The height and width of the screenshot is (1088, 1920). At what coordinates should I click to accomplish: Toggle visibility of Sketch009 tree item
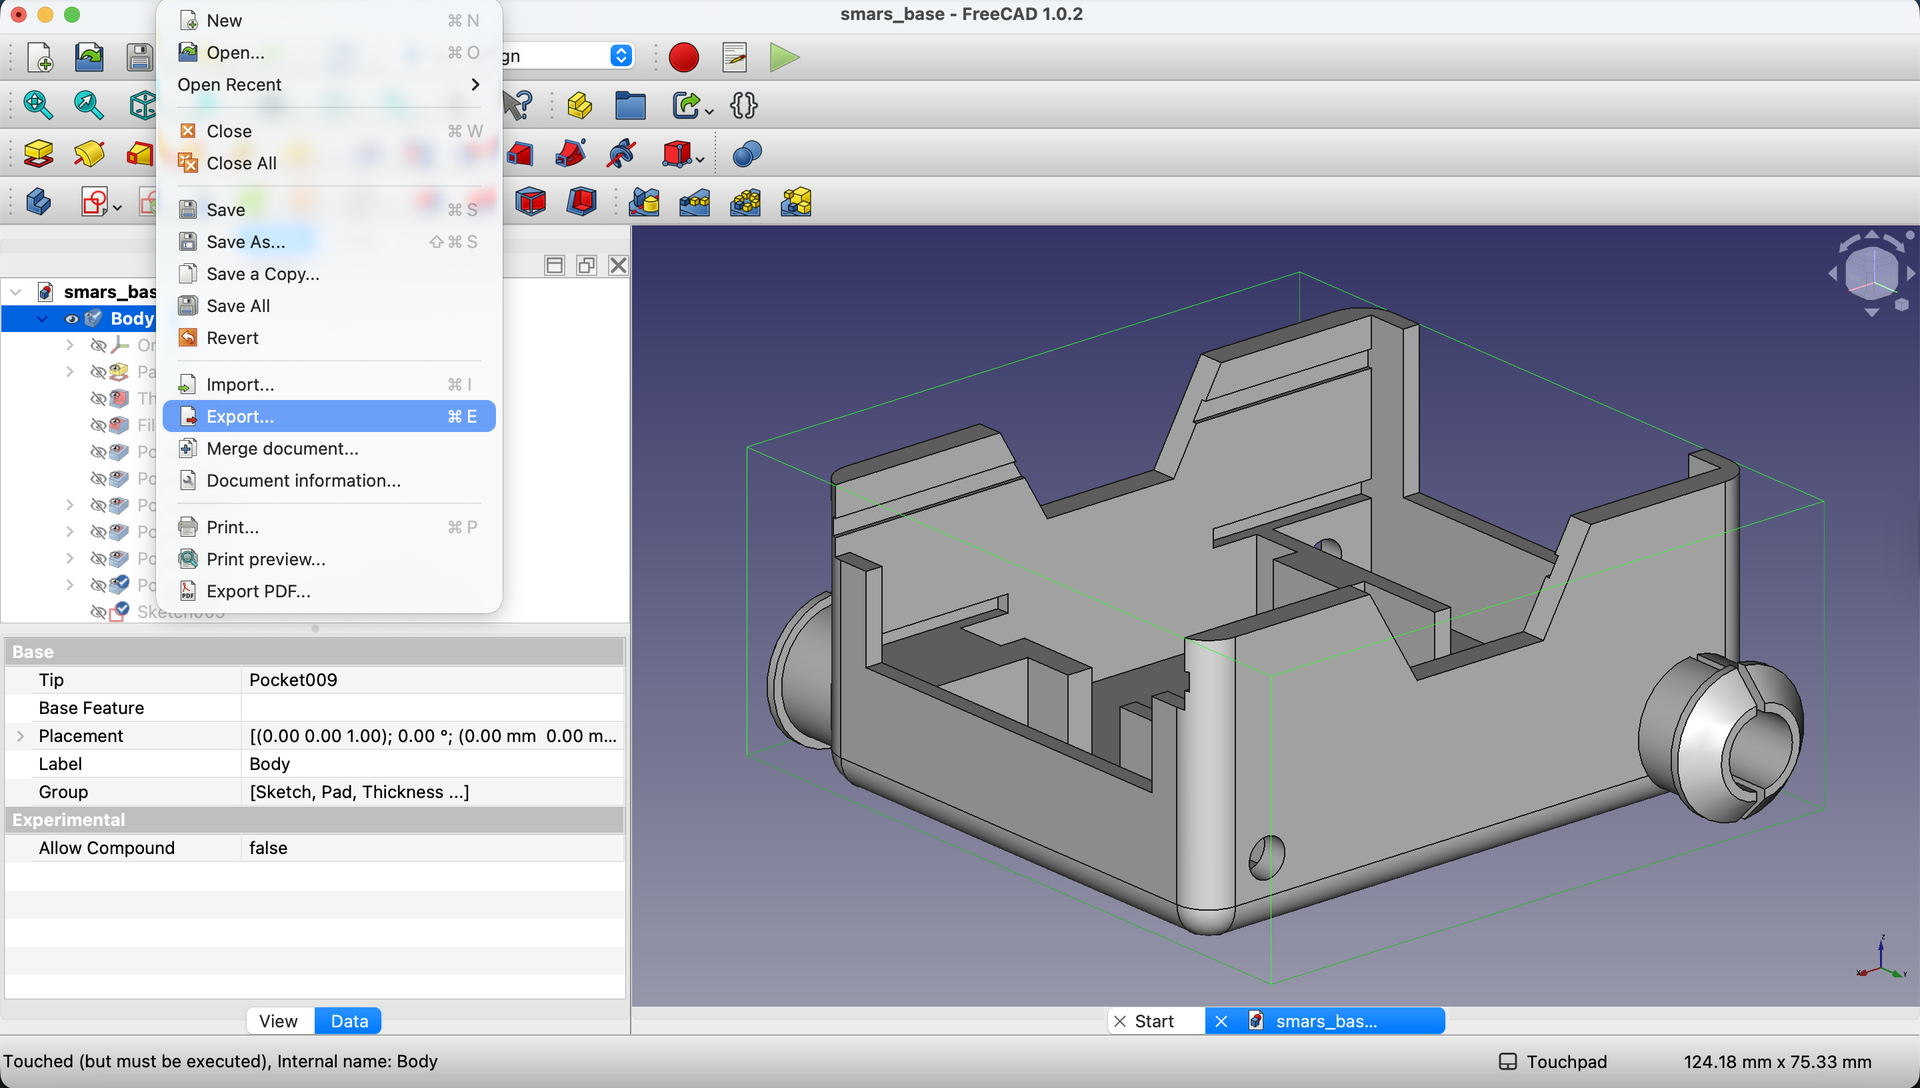98,611
